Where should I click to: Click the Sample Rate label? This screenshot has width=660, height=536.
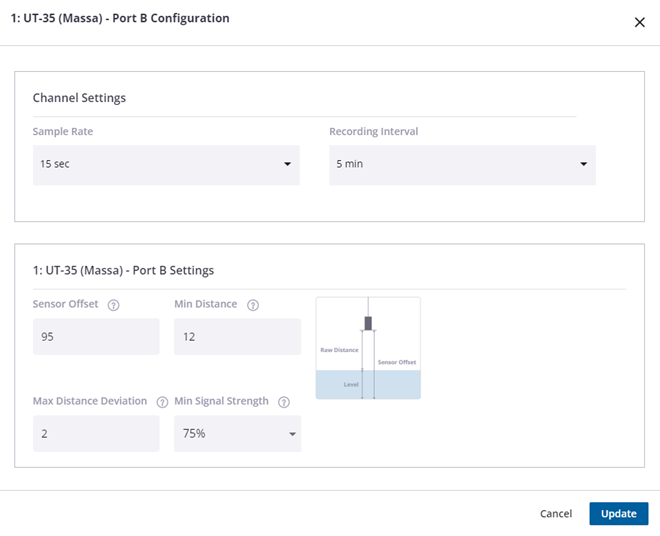pyautogui.click(x=63, y=131)
